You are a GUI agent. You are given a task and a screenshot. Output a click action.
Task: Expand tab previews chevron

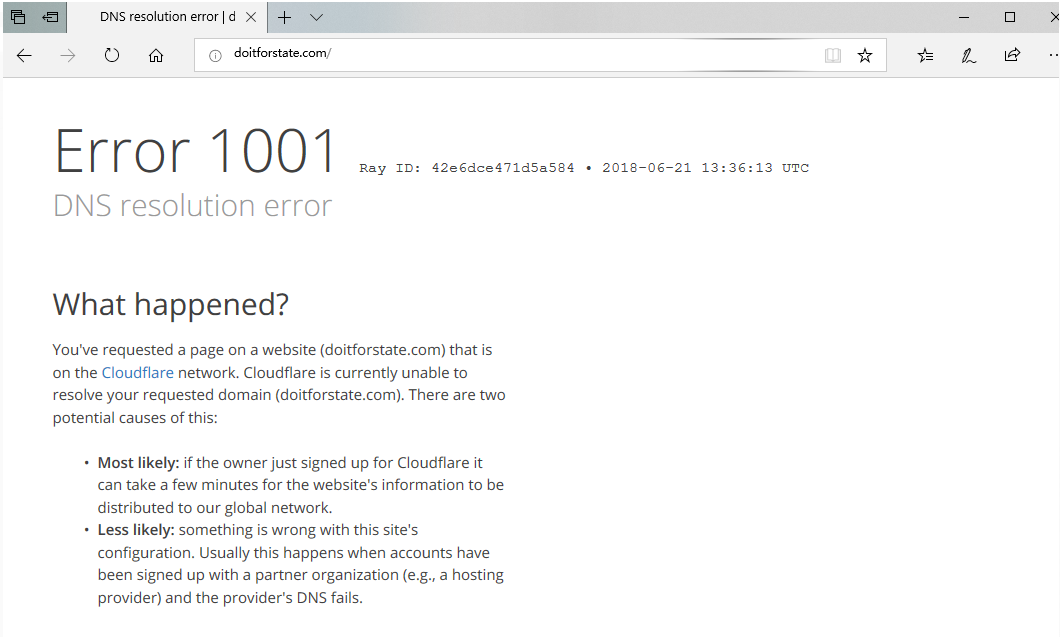point(316,17)
